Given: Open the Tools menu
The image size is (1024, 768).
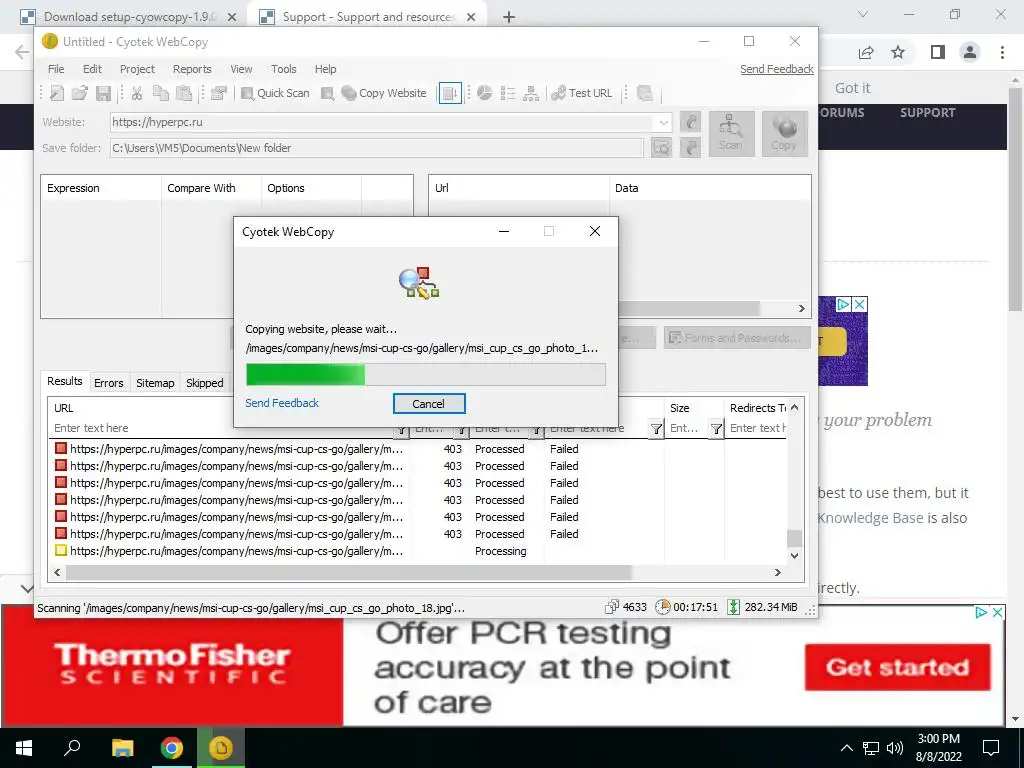Looking at the screenshot, I should point(283,69).
